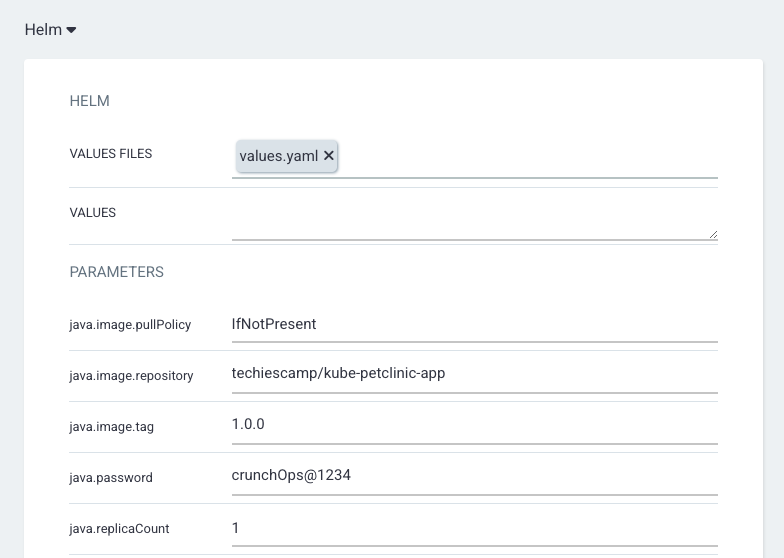Click the VALUES FILES label
Image resolution: width=784 pixels, height=558 pixels.
point(110,154)
